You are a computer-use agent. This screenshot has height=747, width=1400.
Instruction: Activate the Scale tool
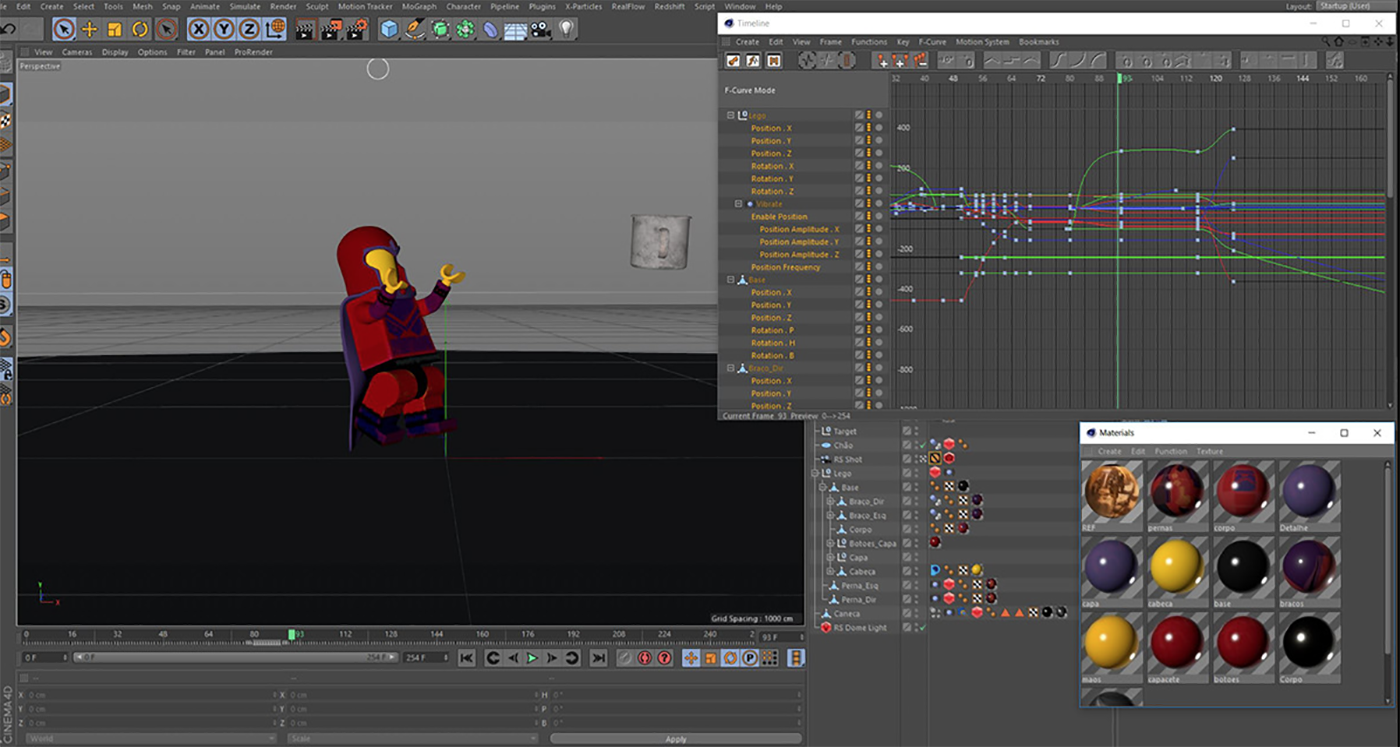115,29
